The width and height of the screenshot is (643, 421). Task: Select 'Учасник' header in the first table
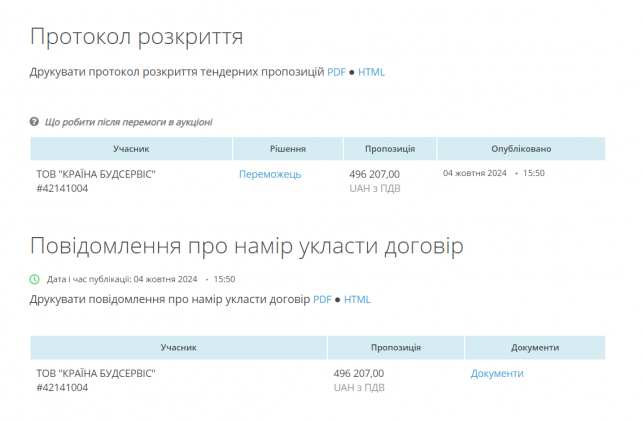[131, 149]
